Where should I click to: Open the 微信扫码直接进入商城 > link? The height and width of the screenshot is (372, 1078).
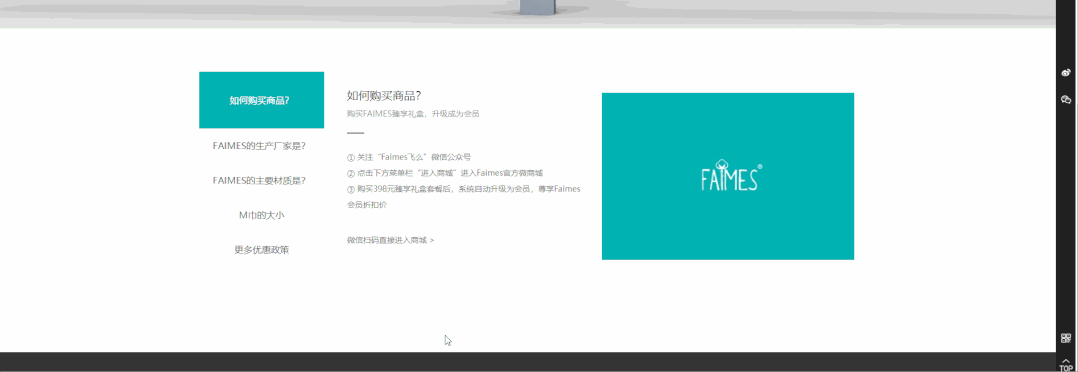click(390, 241)
